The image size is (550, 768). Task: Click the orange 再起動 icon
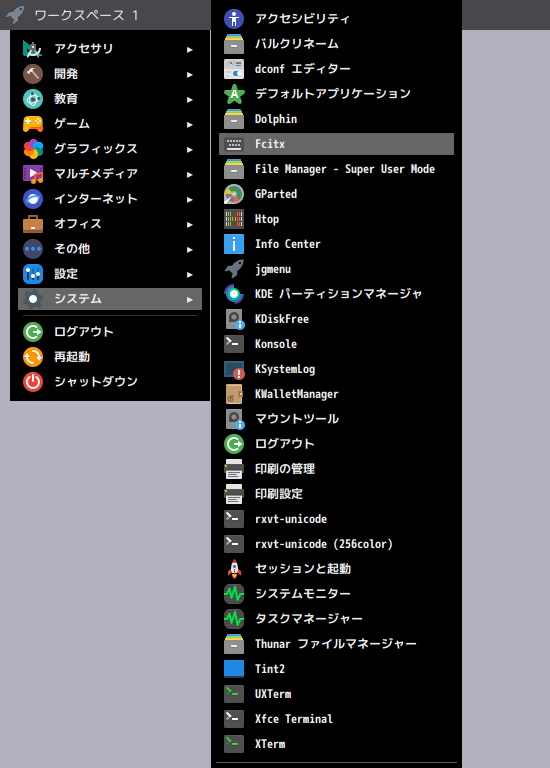click(33, 357)
